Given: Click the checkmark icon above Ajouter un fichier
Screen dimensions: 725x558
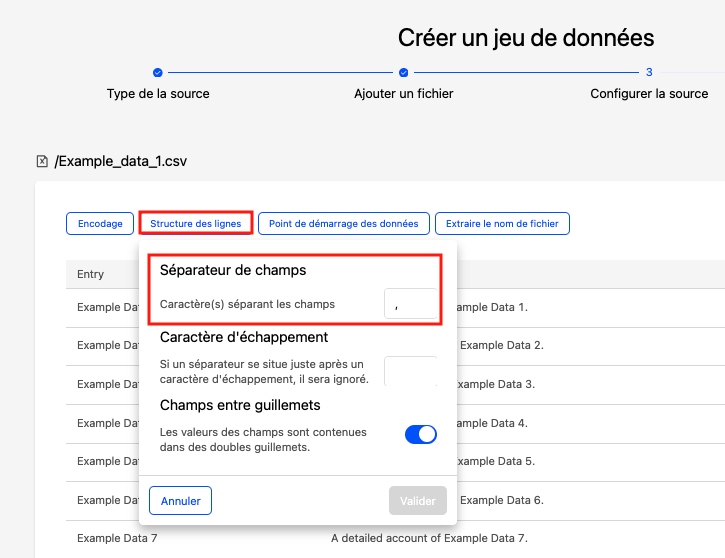Looking at the screenshot, I should pos(404,72).
